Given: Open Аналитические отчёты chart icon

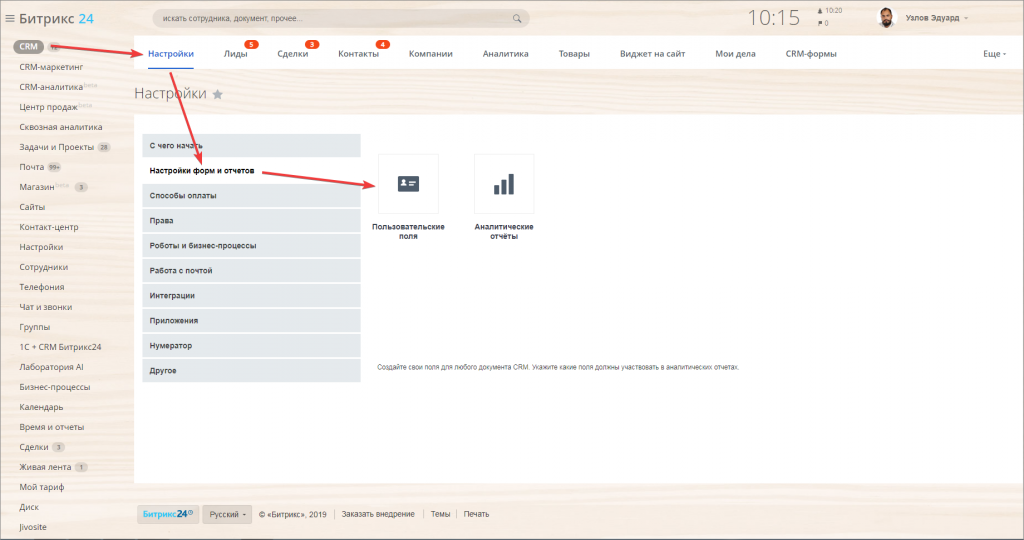Looking at the screenshot, I should pyautogui.click(x=504, y=184).
